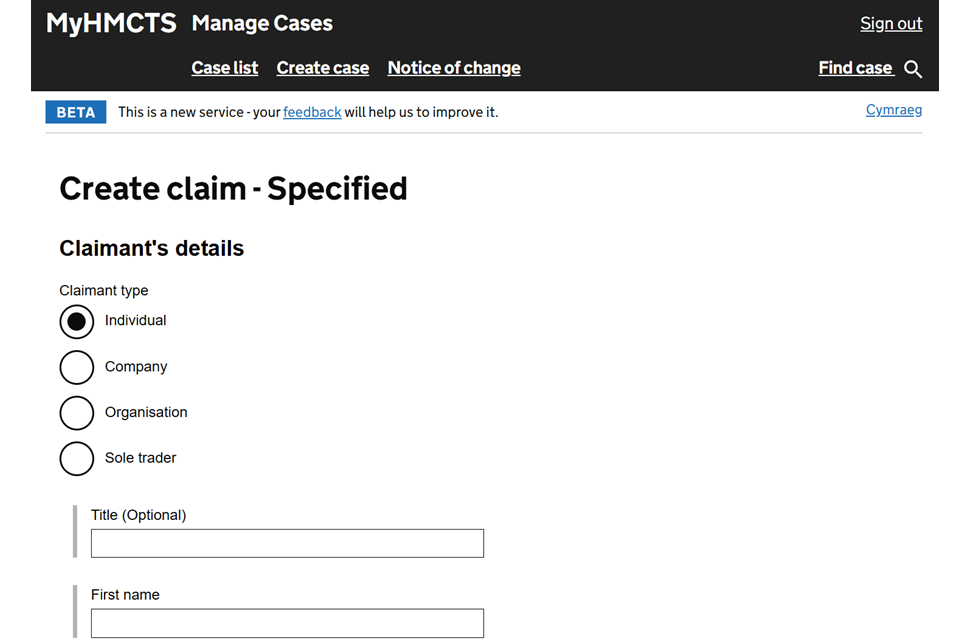Screen dimensions: 960x640
Task: Click the MyHMCTS logo
Action: [x=110, y=22]
